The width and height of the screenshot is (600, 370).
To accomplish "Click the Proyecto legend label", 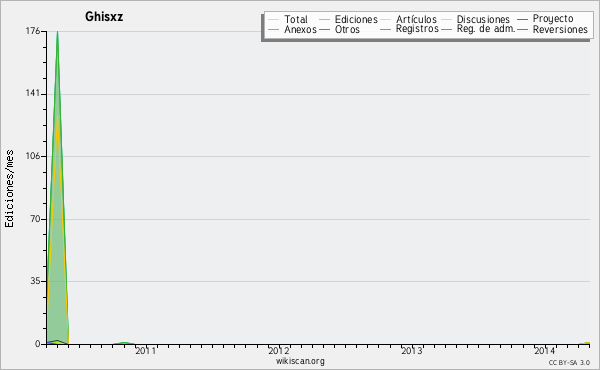I will pyautogui.click(x=553, y=19).
